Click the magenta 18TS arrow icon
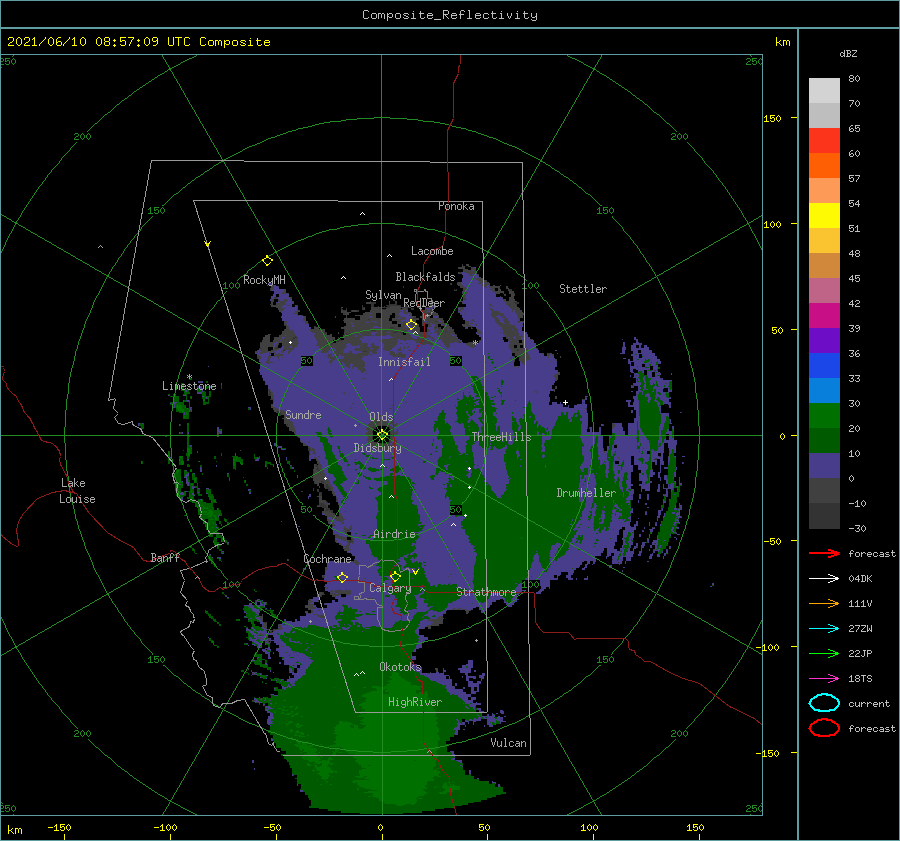The width and height of the screenshot is (900, 841). pyautogui.click(x=824, y=679)
